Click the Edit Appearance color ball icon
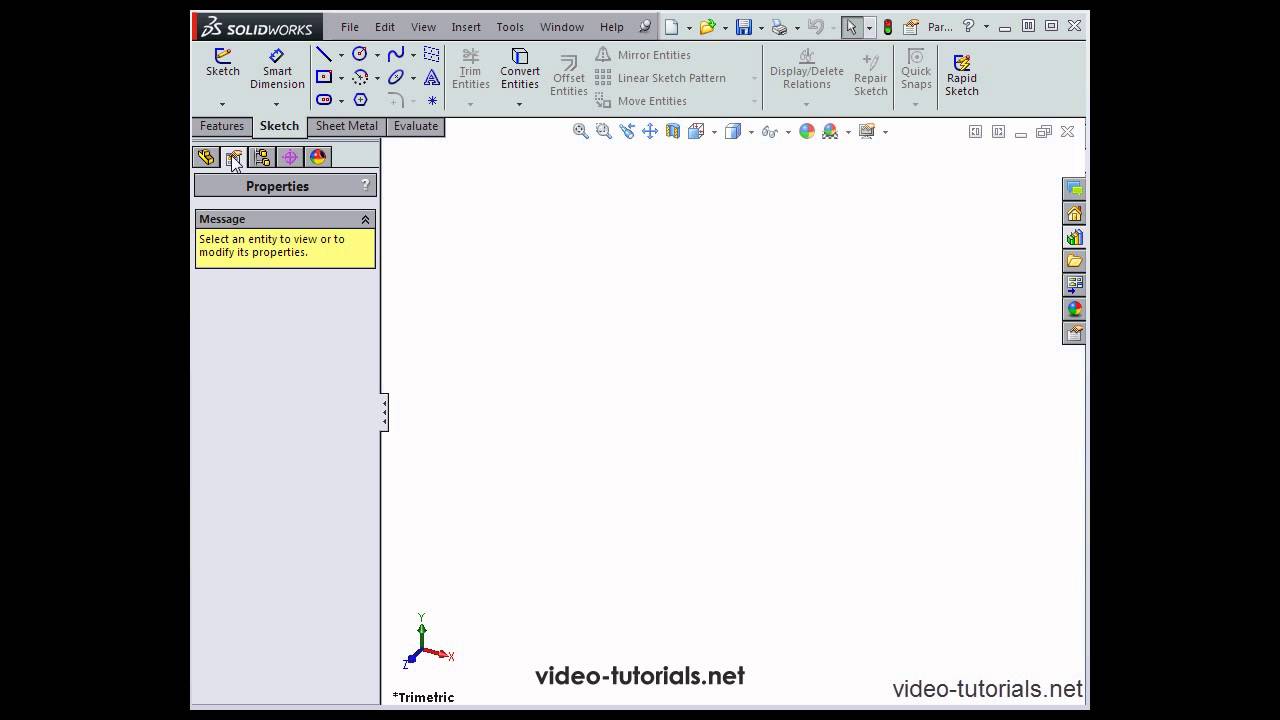Image resolution: width=1280 pixels, height=720 pixels. click(x=807, y=131)
